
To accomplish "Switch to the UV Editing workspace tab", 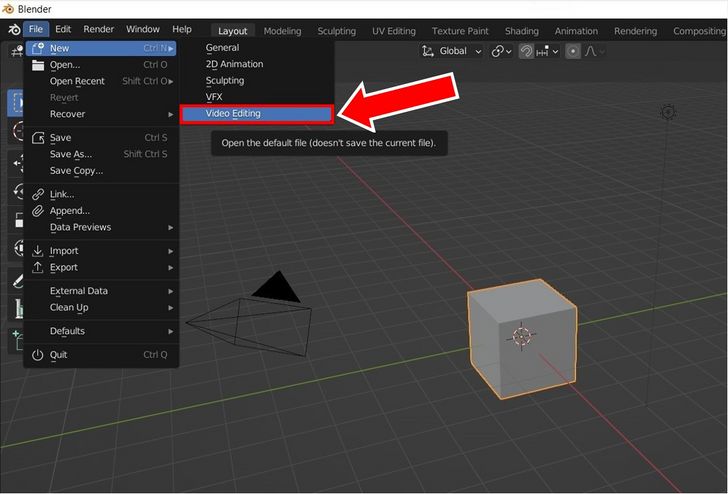I will (394, 31).
